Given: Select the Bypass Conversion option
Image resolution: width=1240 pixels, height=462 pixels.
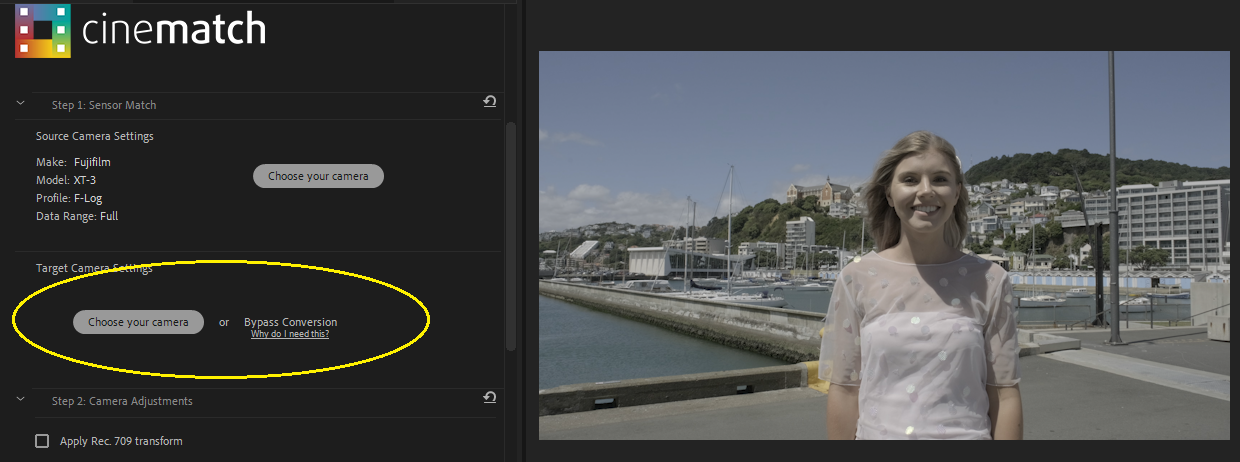Looking at the screenshot, I should coord(290,322).
